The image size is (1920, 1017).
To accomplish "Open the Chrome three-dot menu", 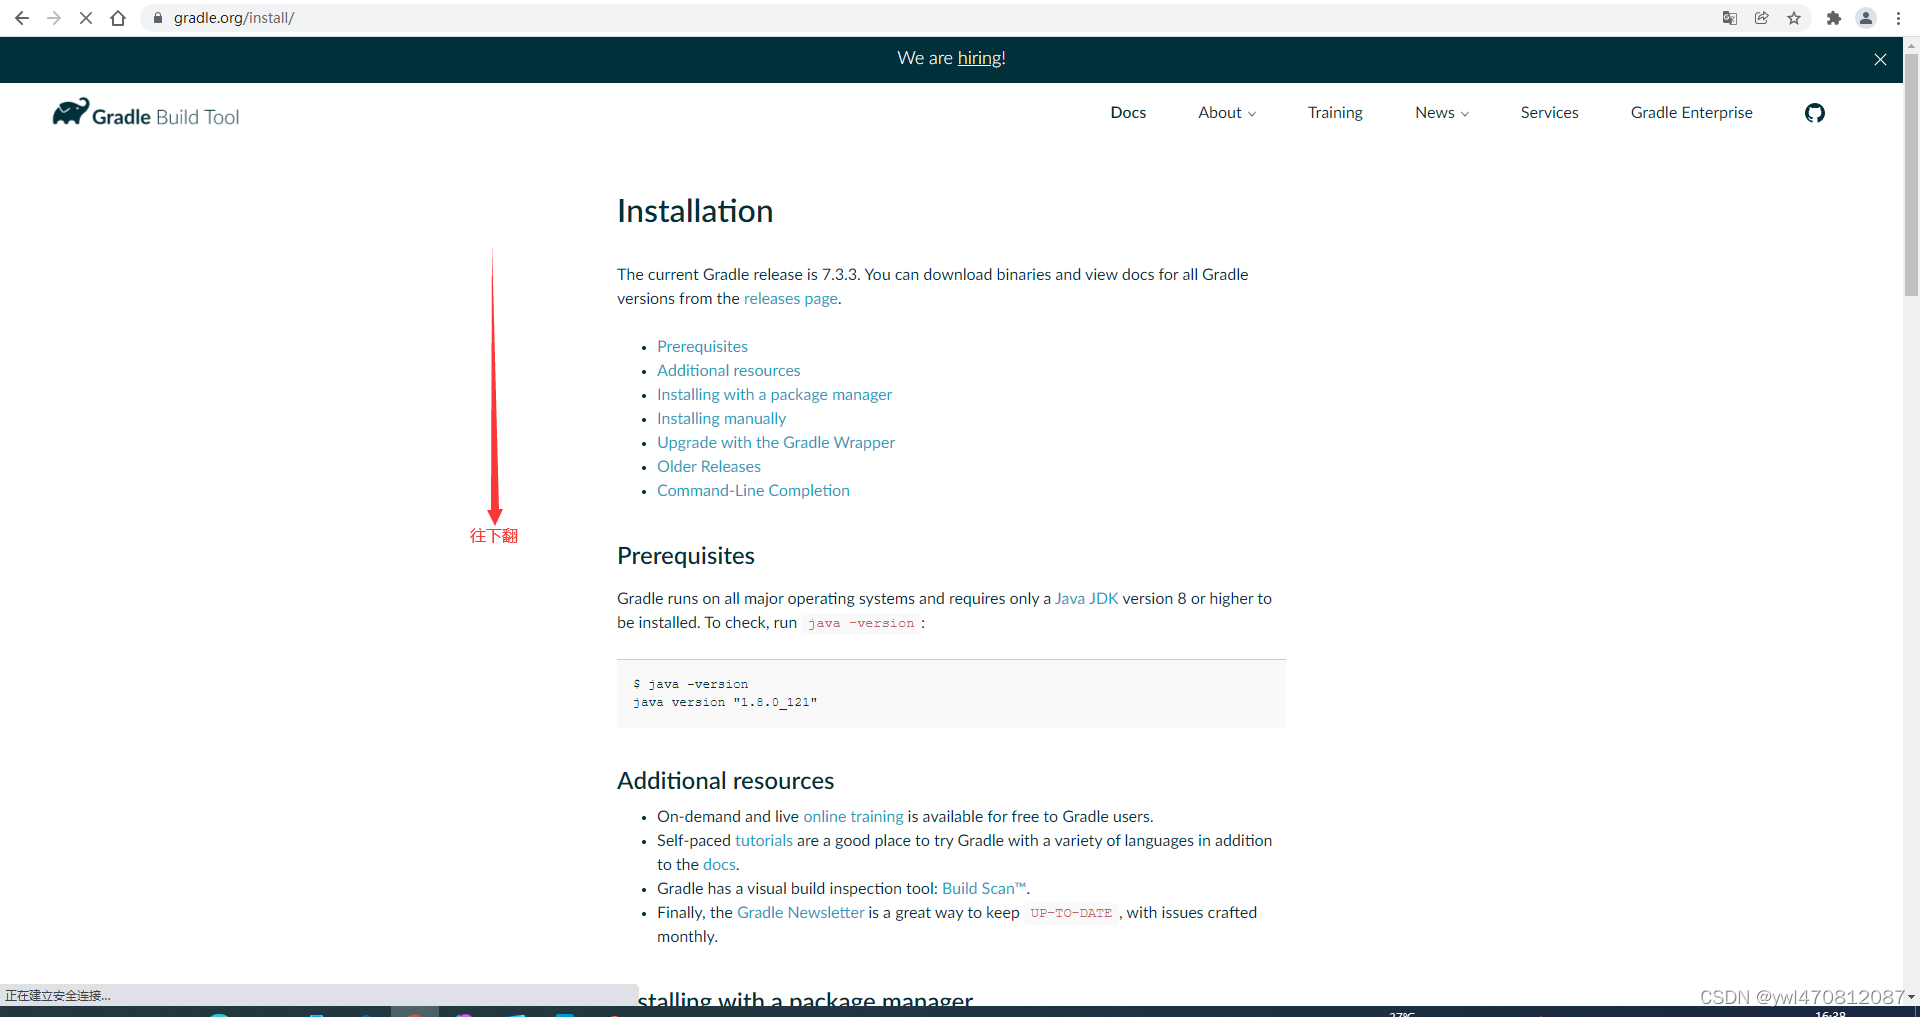I will coord(1898,18).
